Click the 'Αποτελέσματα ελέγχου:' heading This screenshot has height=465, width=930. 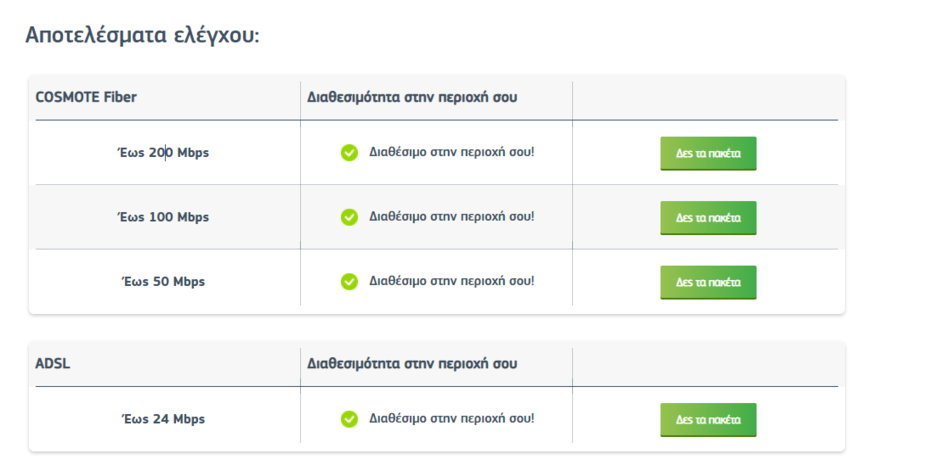coord(142,35)
